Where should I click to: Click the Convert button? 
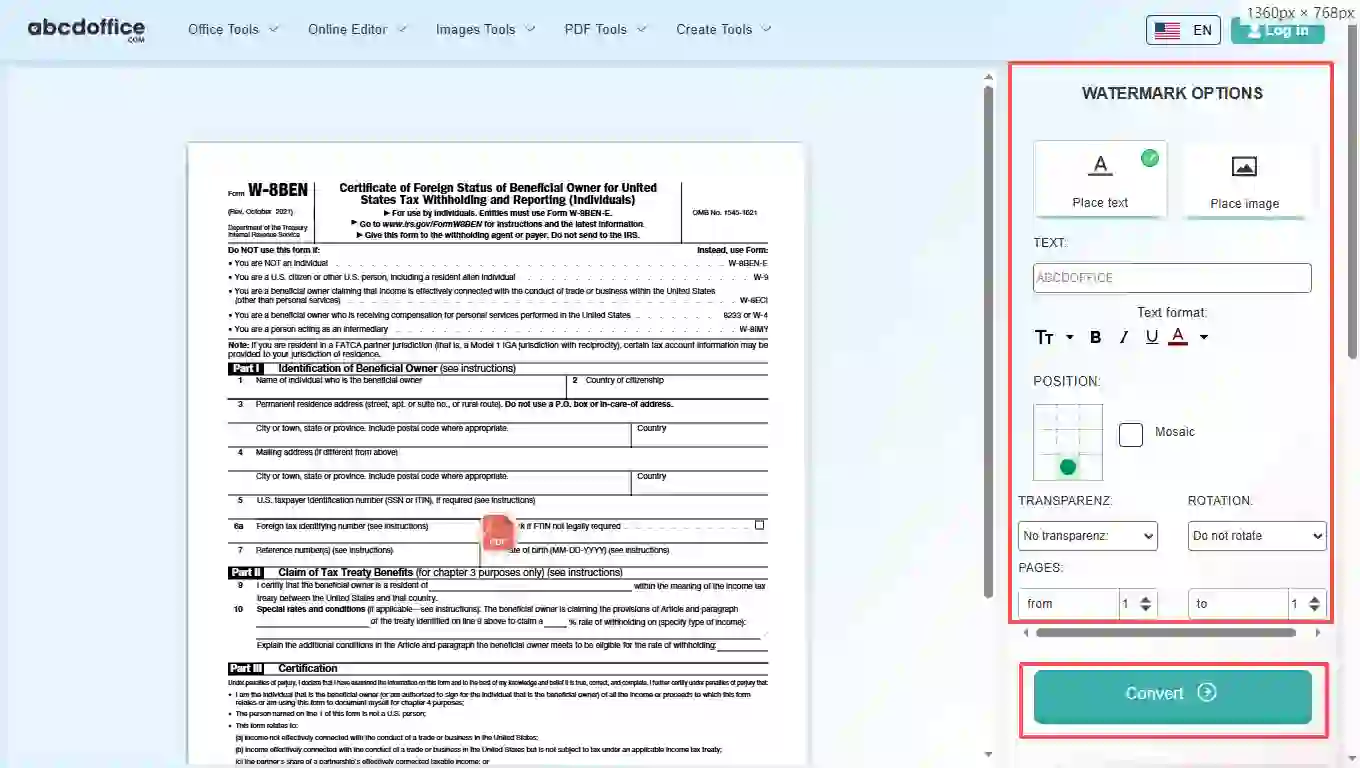(x=1172, y=696)
